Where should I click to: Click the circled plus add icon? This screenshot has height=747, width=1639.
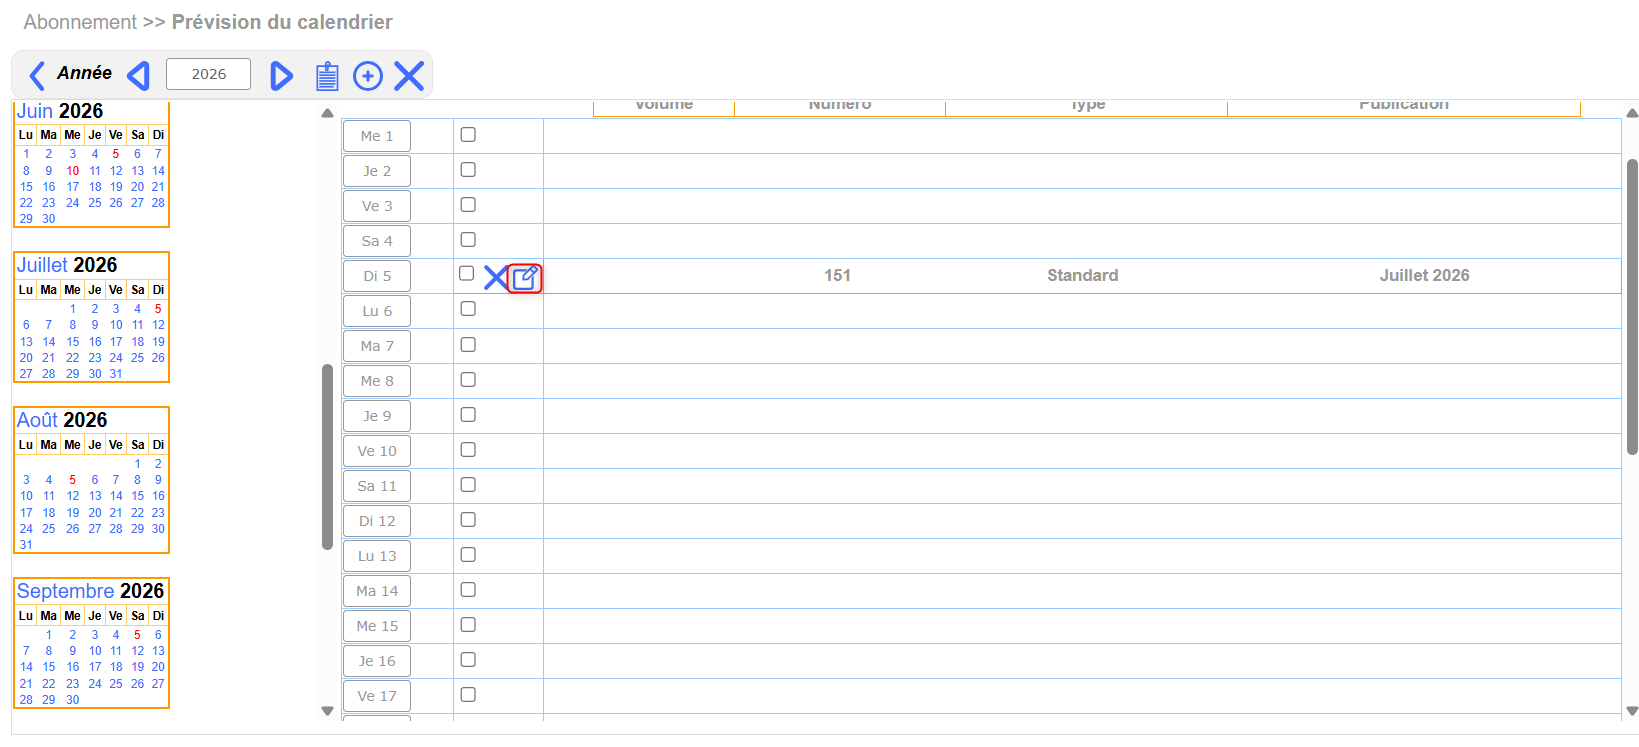click(368, 76)
